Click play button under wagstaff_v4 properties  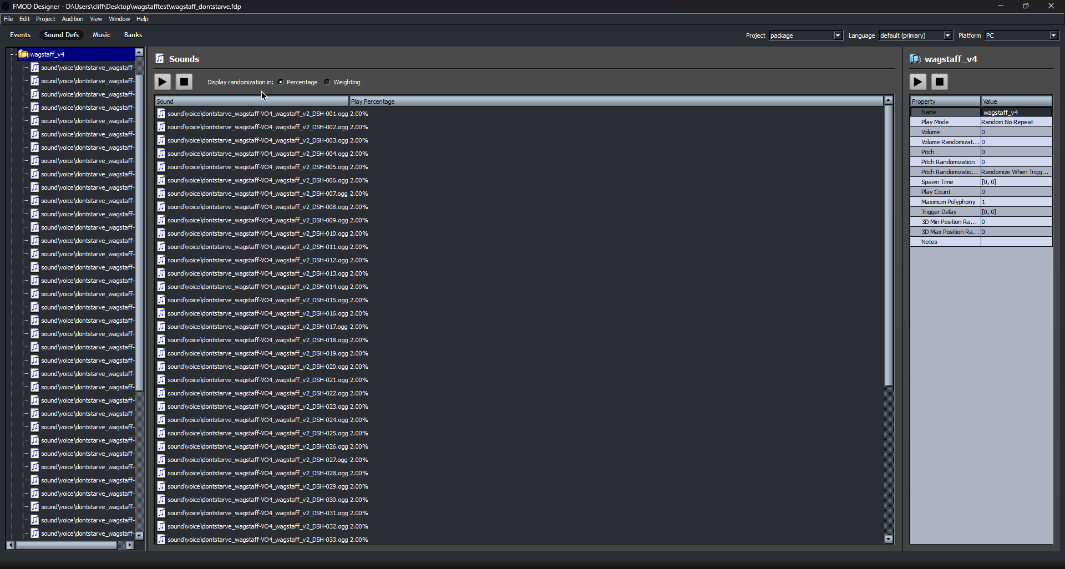click(918, 81)
